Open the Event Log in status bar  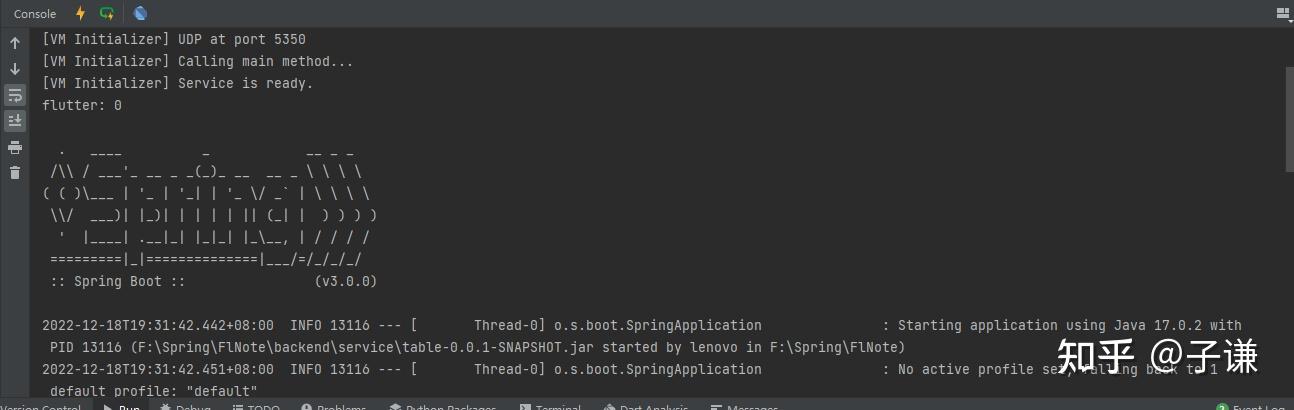(x=1252, y=406)
